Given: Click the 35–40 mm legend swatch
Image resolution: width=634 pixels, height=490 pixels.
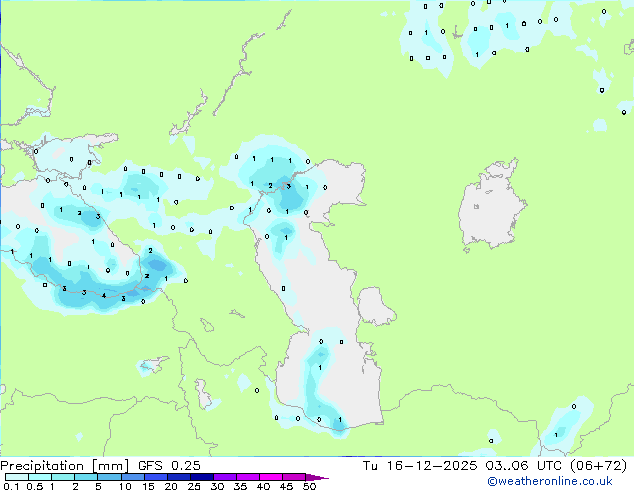Looking at the screenshot, I should 248,477.
